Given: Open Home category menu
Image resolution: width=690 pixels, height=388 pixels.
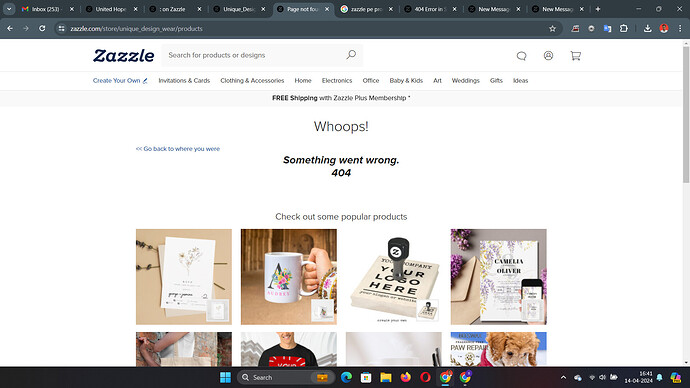Looking at the screenshot, I should click(x=303, y=81).
